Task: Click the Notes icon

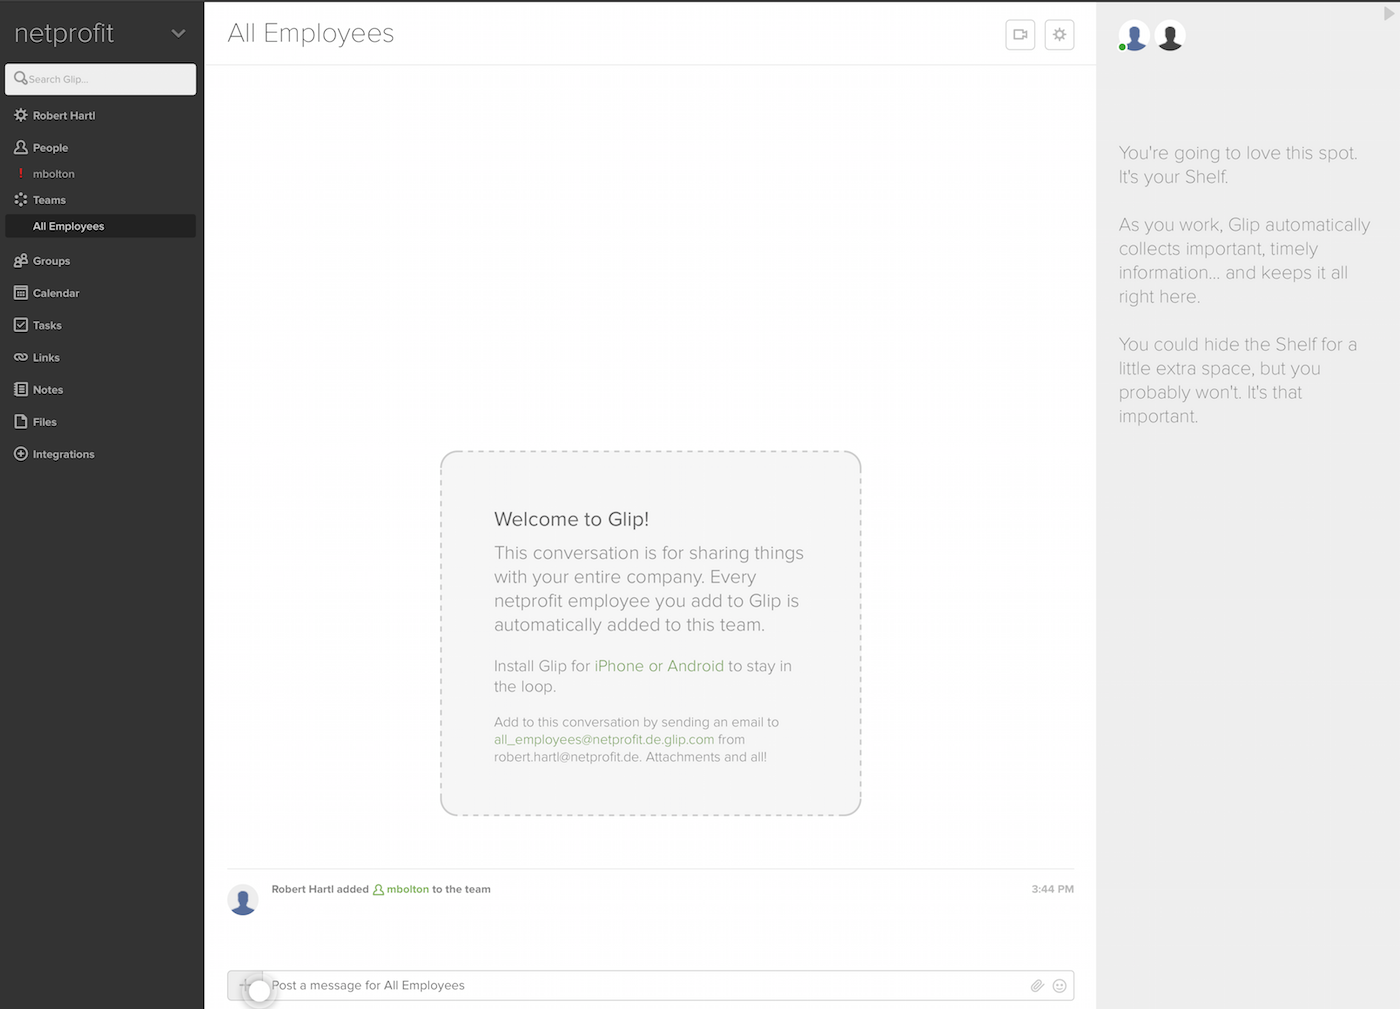Action: click(20, 389)
